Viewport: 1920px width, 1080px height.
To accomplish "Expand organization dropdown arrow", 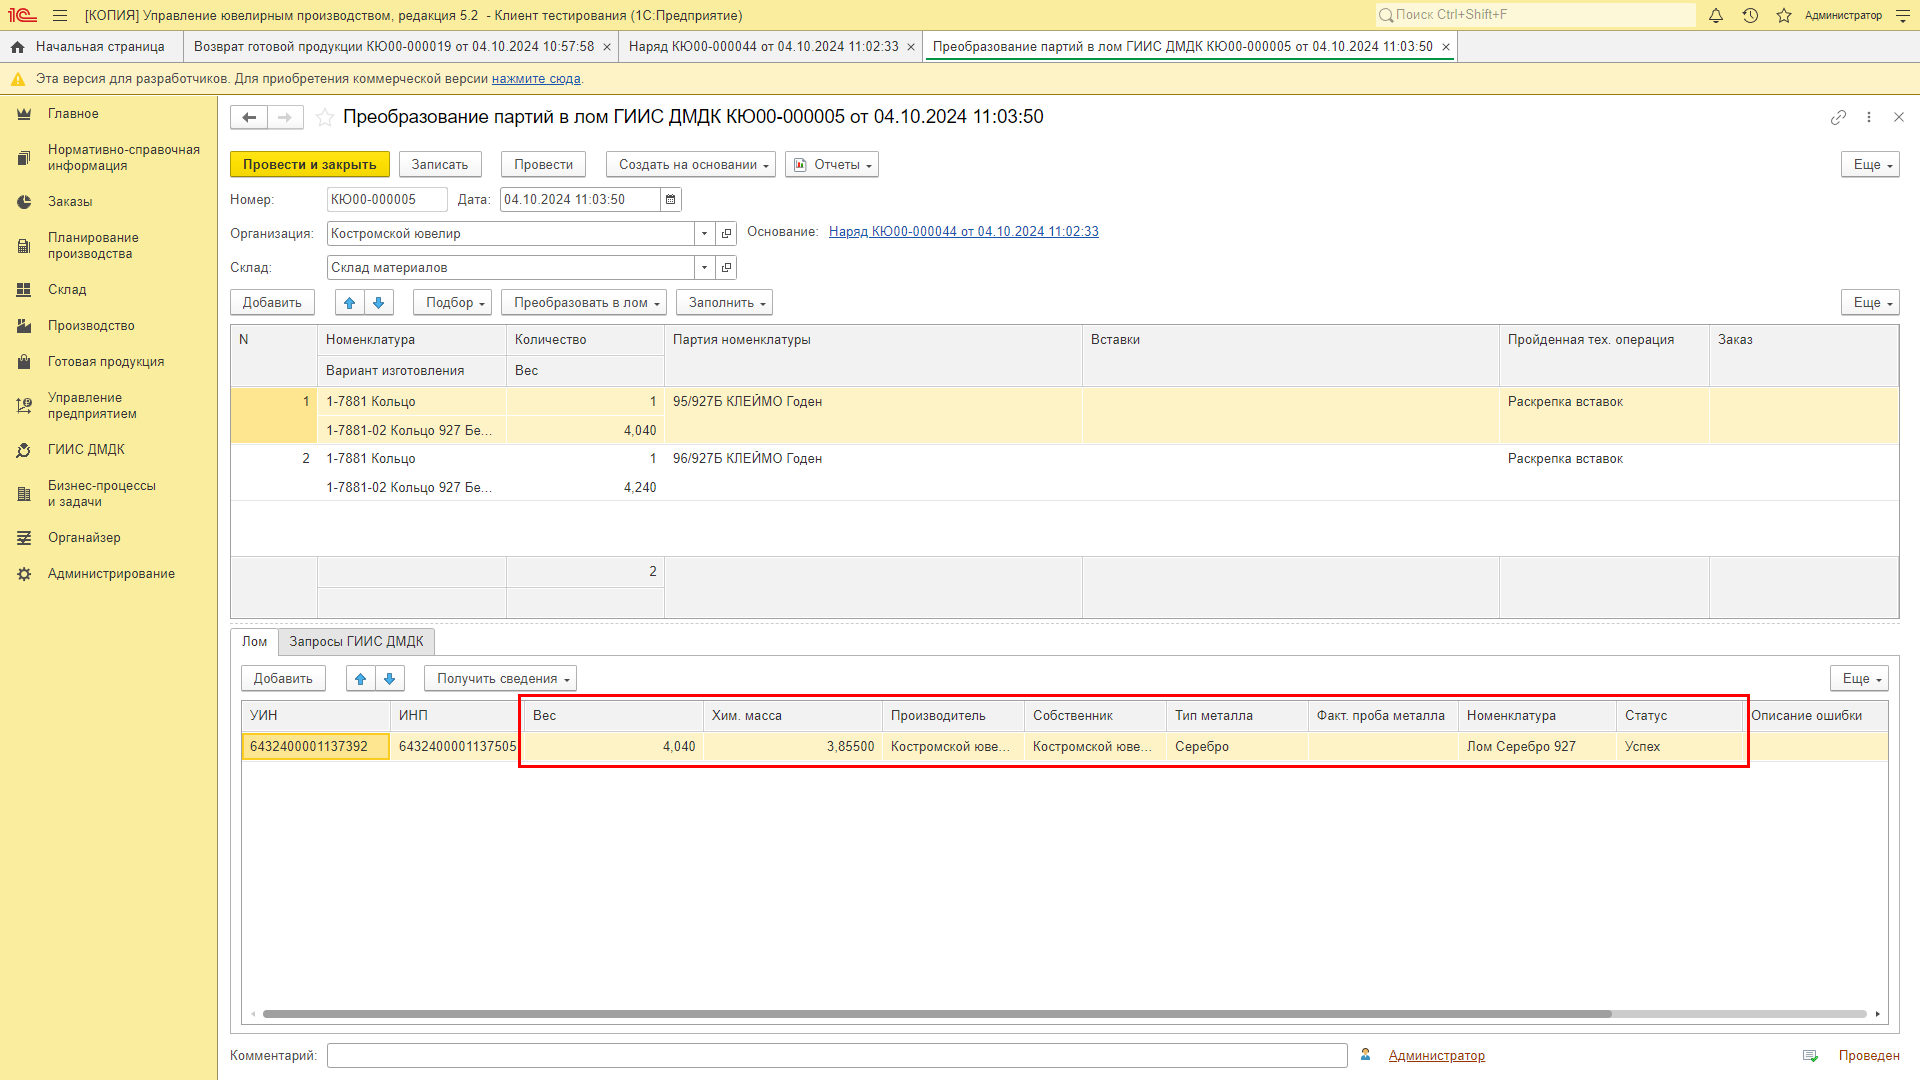I will click(x=705, y=234).
